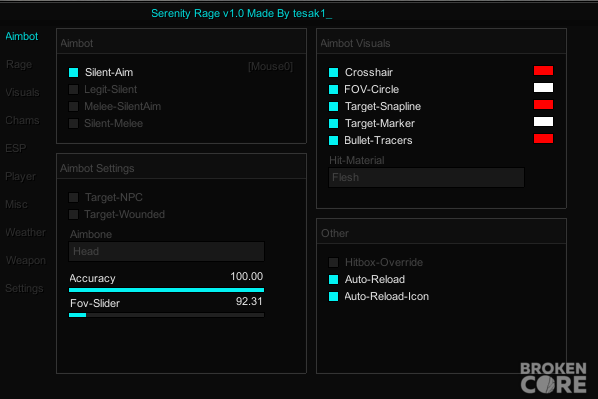Screen dimensions: 598x399
Task: Open the white FOV-Circle color swatch
Action: (543, 88)
